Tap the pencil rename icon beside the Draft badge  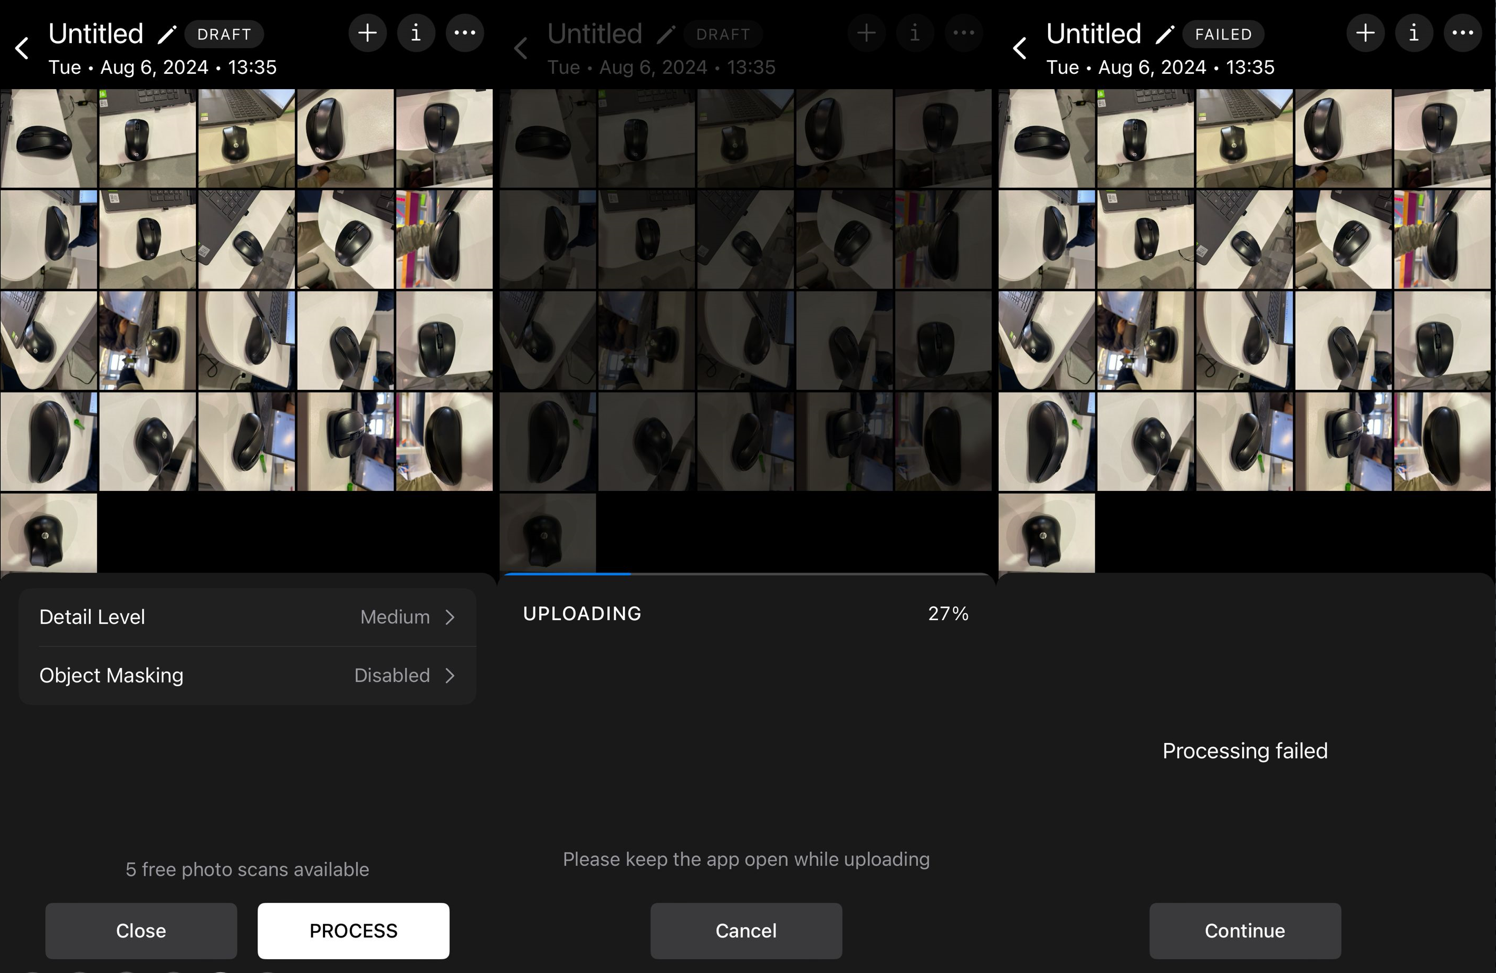(167, 35)
